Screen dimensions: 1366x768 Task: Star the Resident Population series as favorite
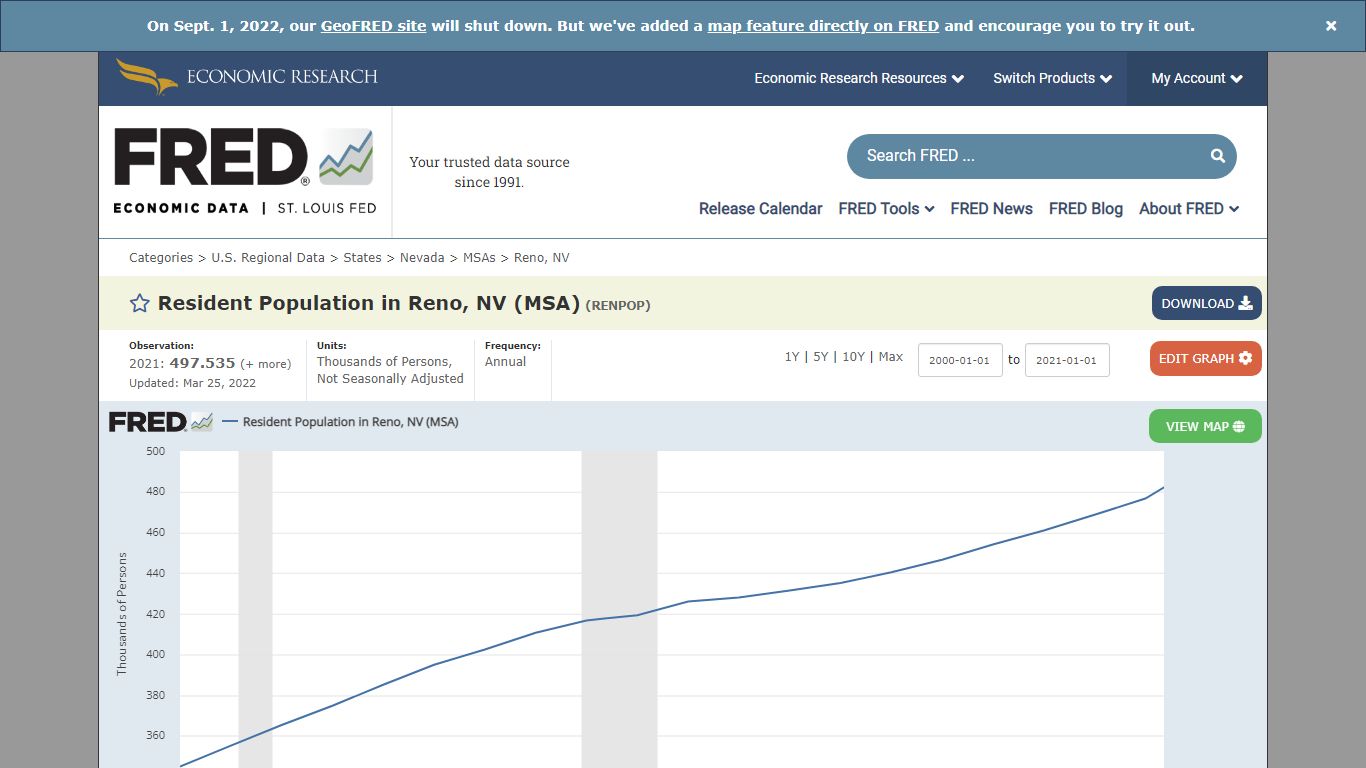pyautogui.click(x=140, y=303)
